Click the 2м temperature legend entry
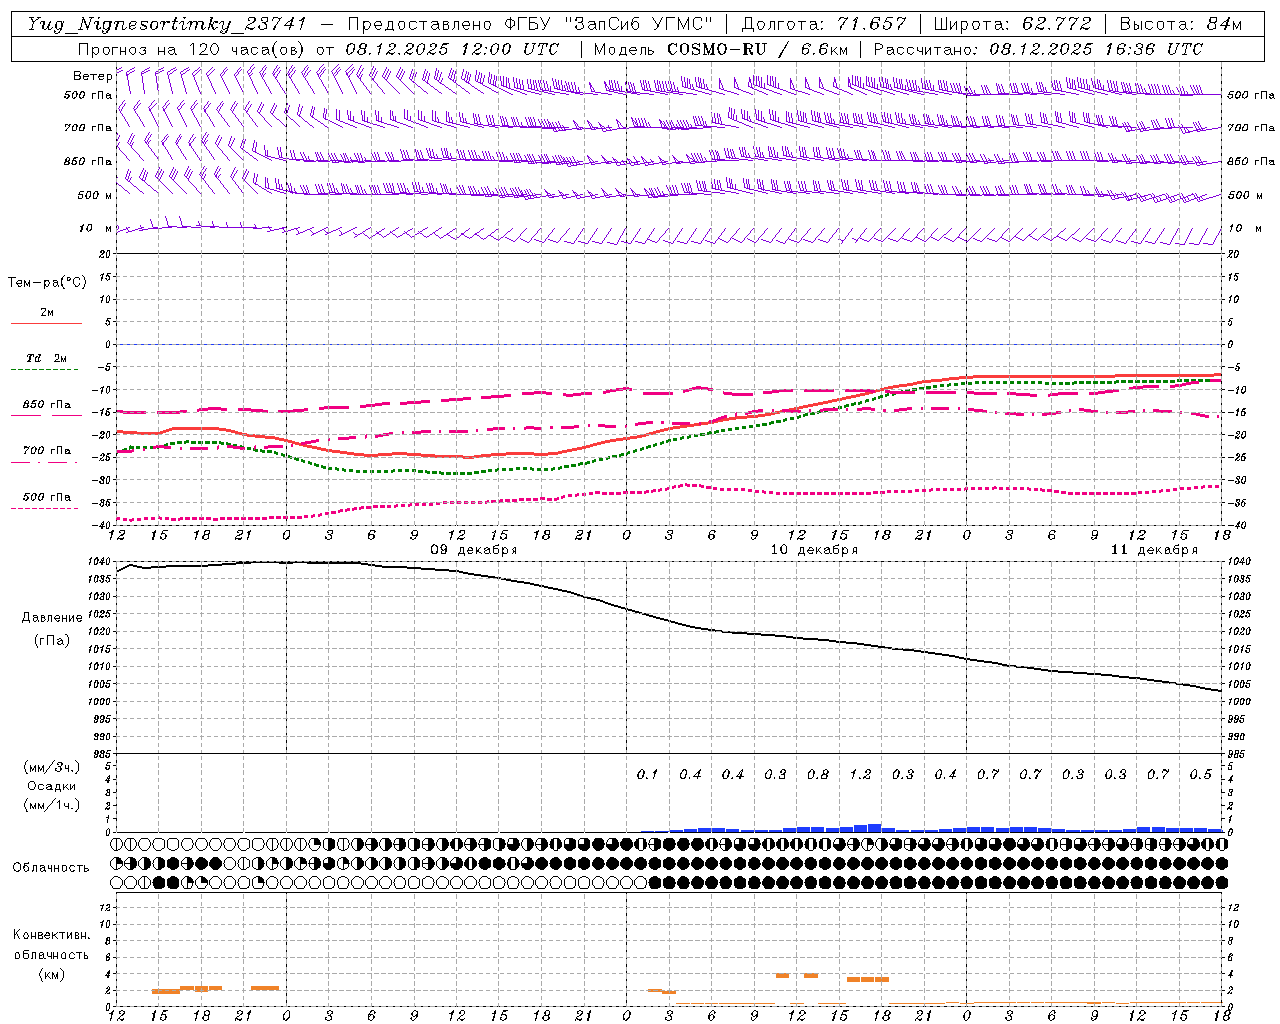 (x=47, y=313)
